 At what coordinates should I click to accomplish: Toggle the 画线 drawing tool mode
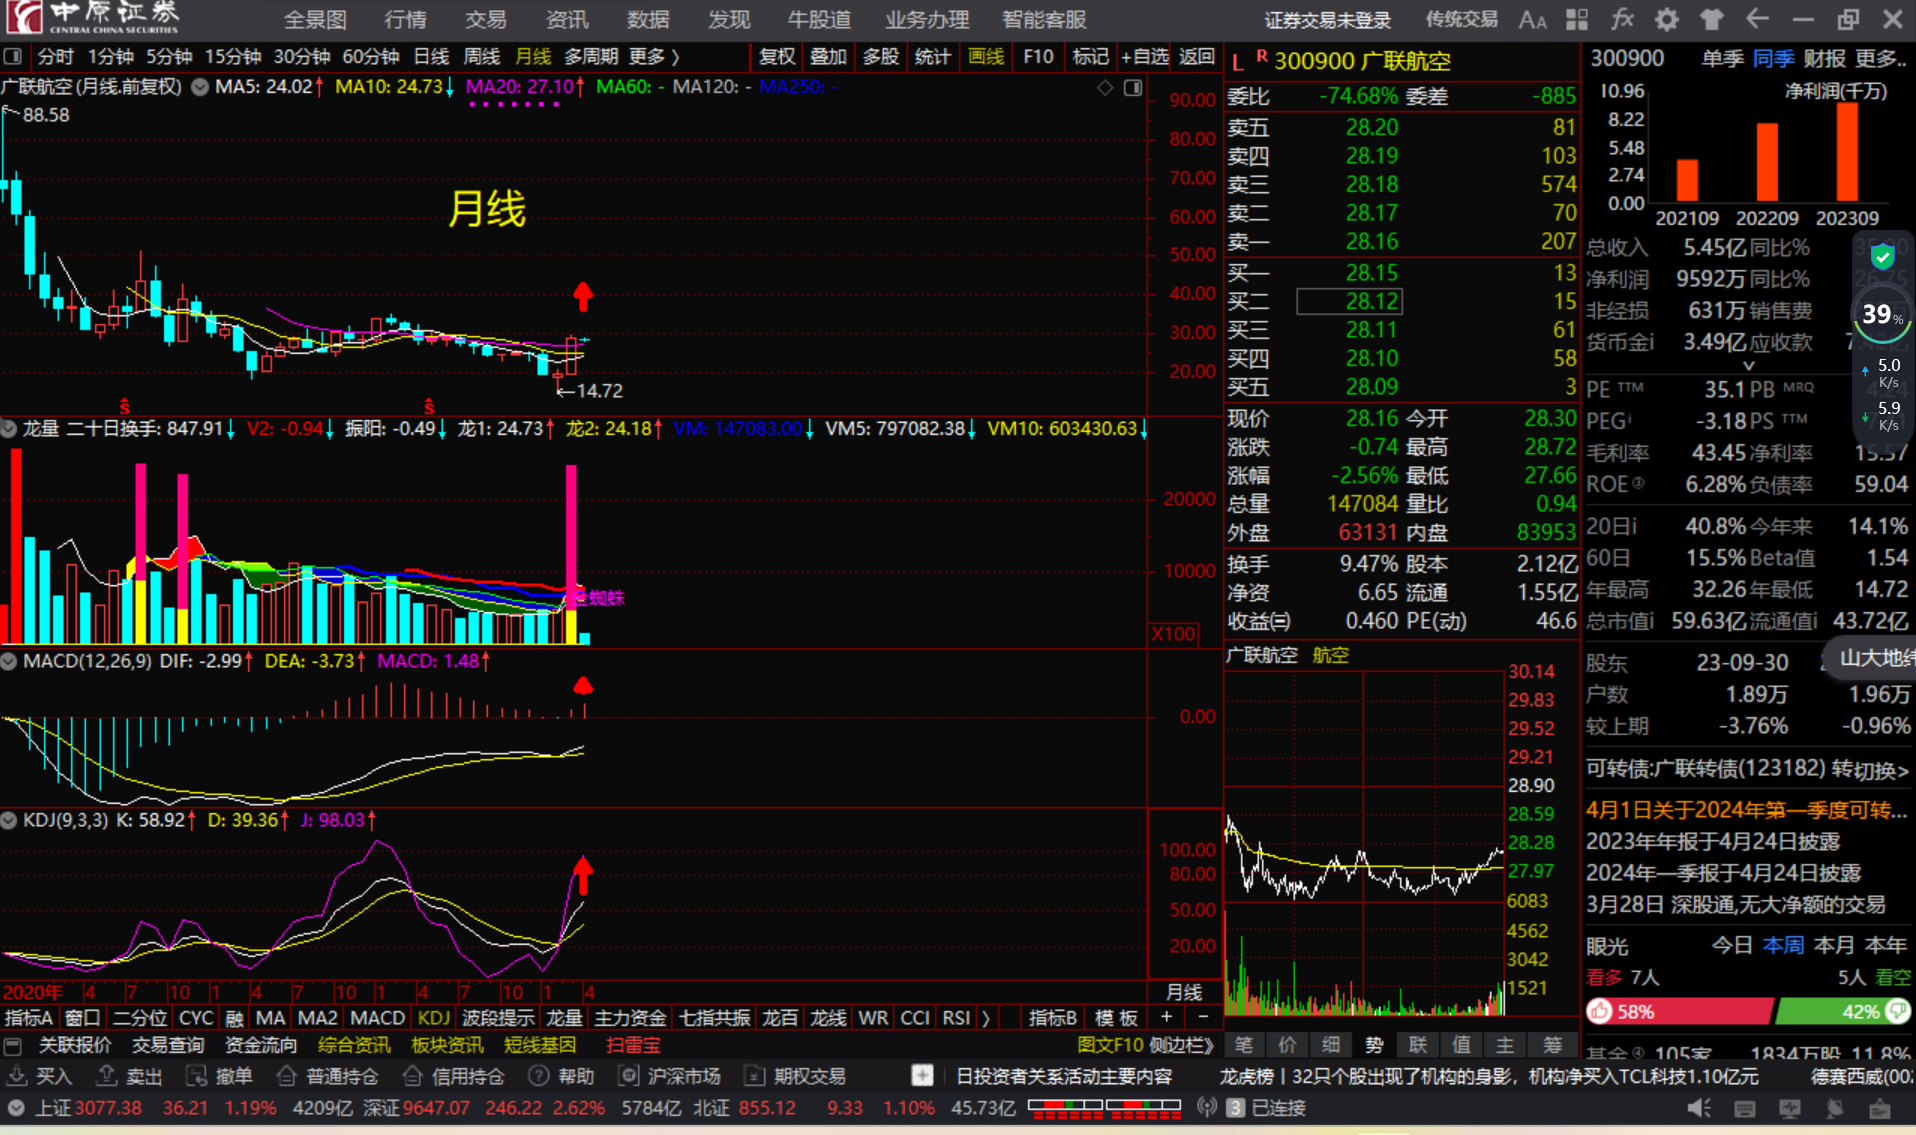point(986,57)
